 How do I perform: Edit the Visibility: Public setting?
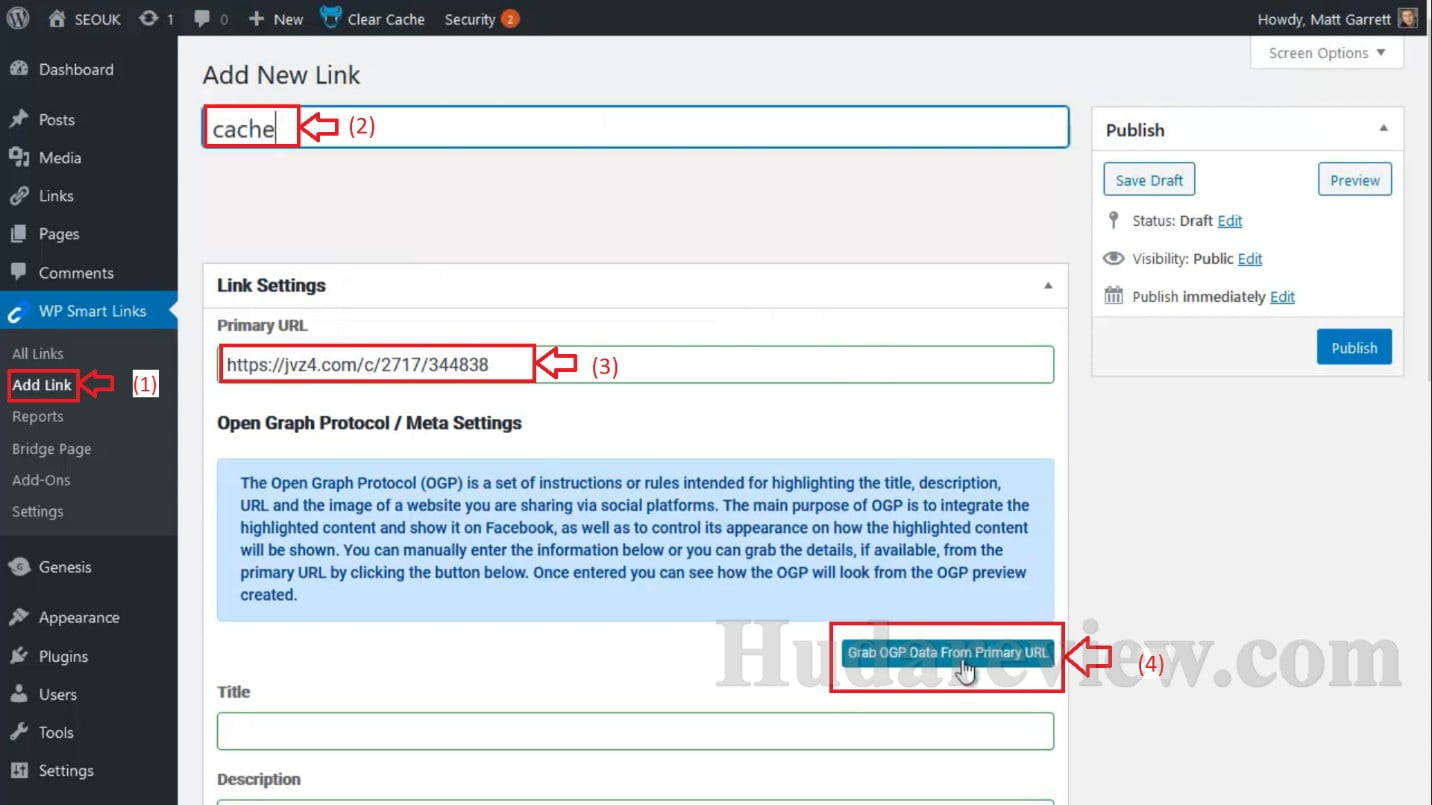pyautogui.click(x=1250, y=259)
